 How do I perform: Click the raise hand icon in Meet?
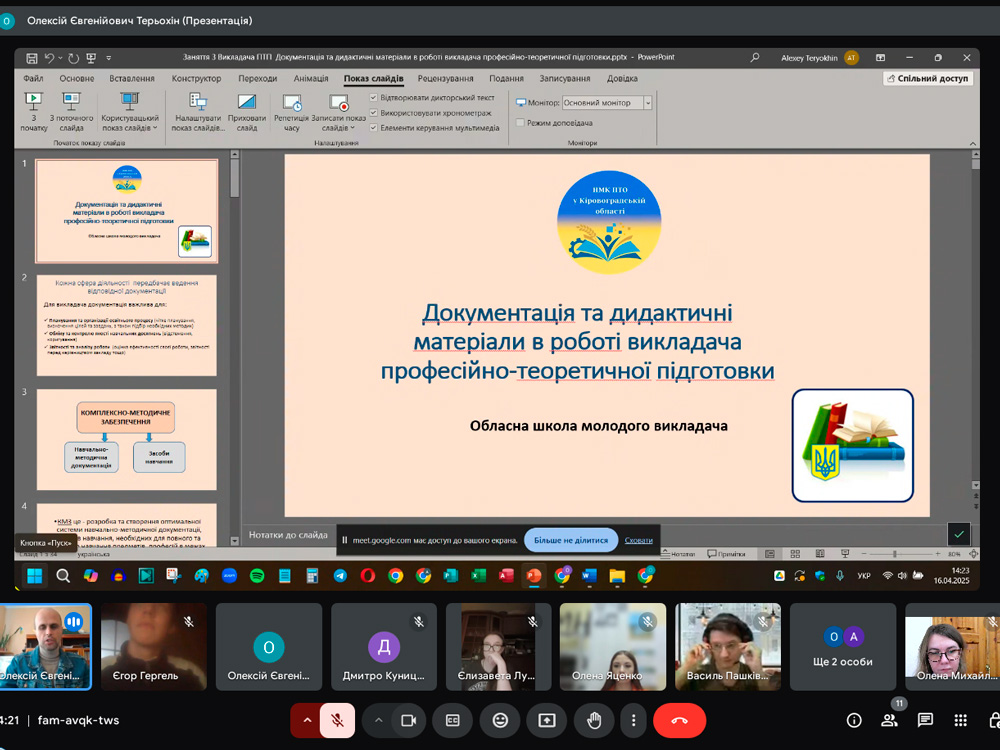594,720
